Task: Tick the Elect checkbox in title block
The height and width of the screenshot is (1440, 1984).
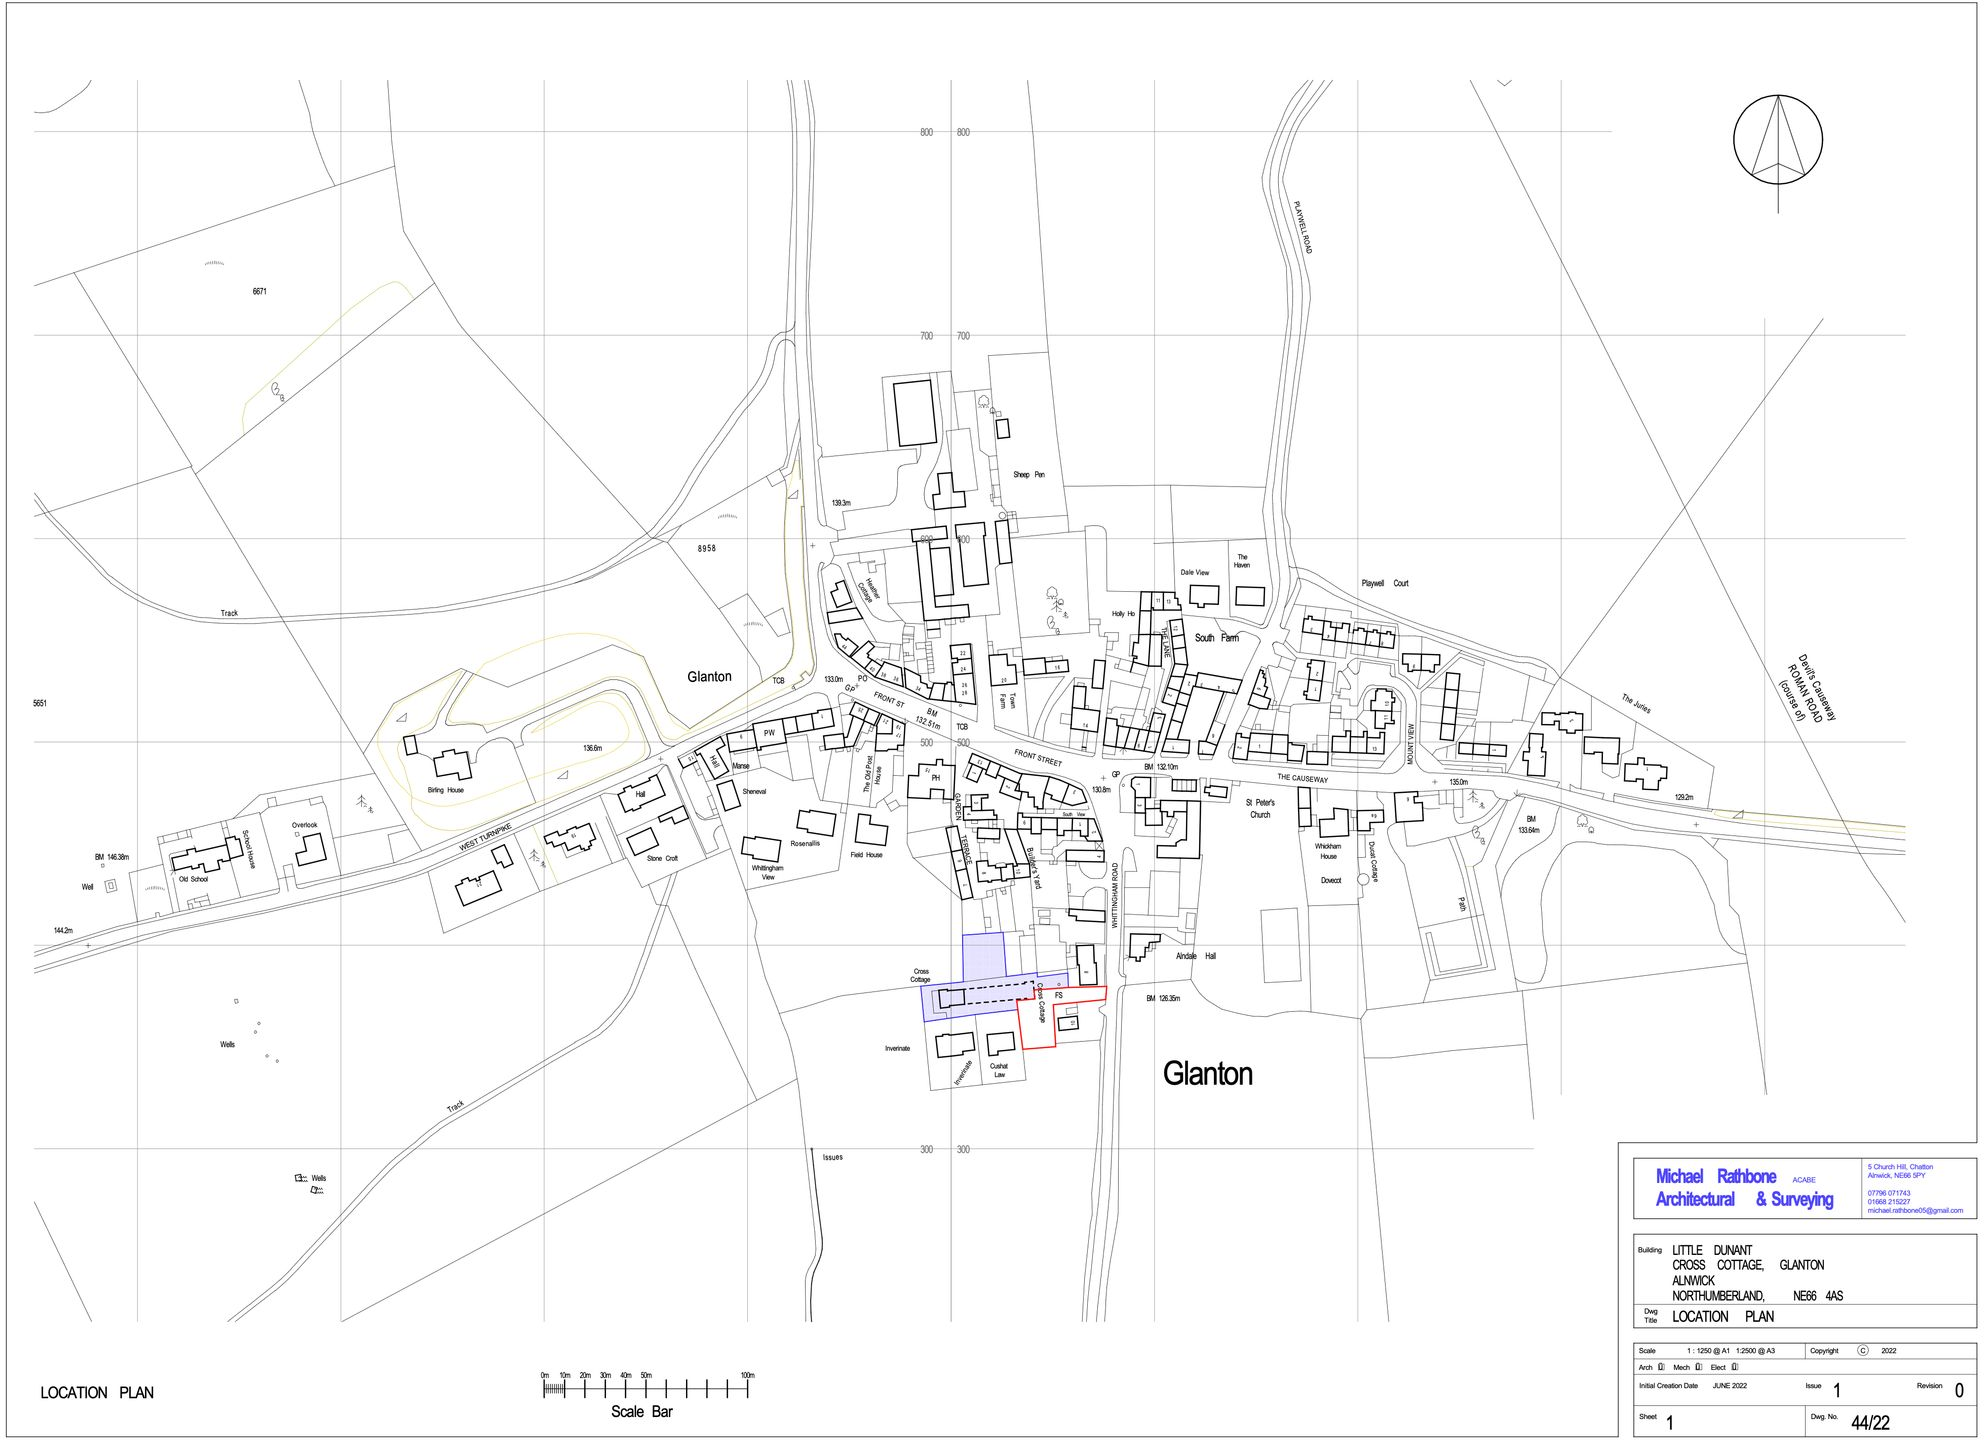Action: 1735,1367
